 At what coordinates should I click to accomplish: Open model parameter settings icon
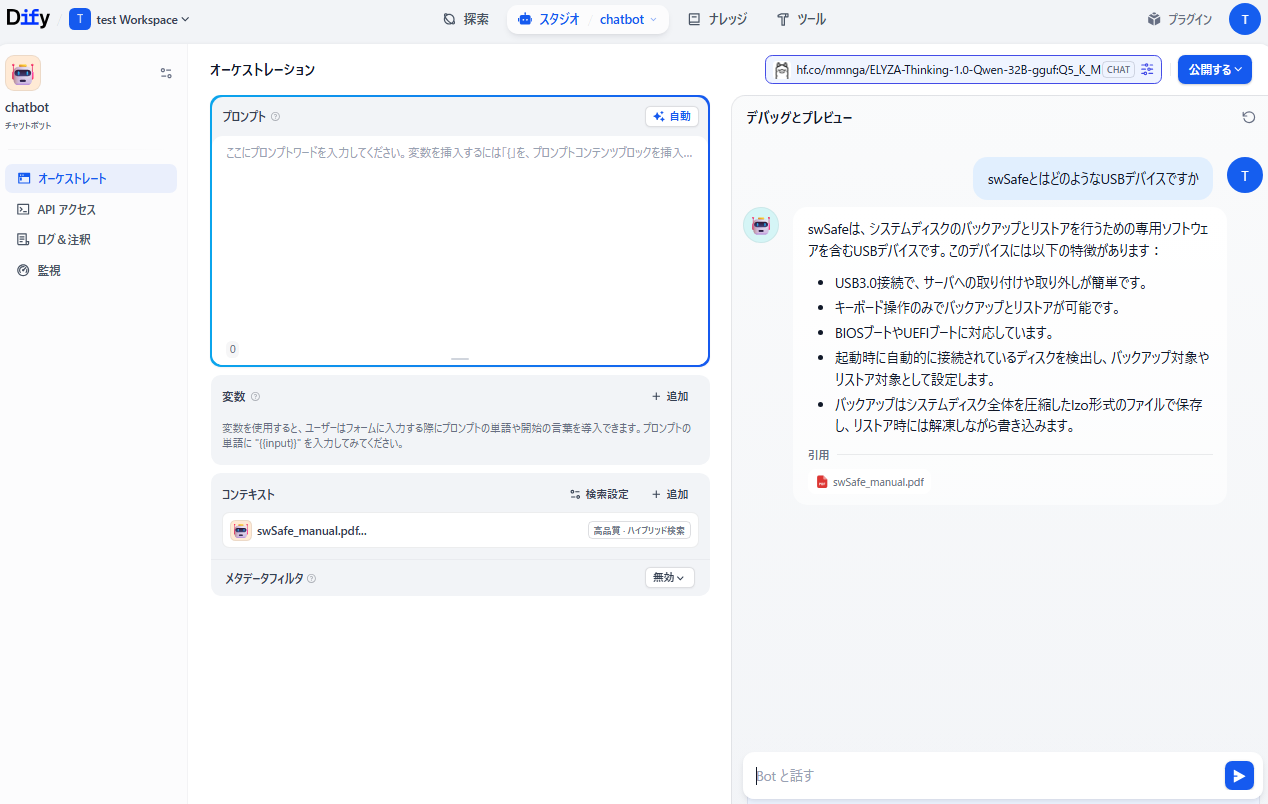click(1147, 70)
